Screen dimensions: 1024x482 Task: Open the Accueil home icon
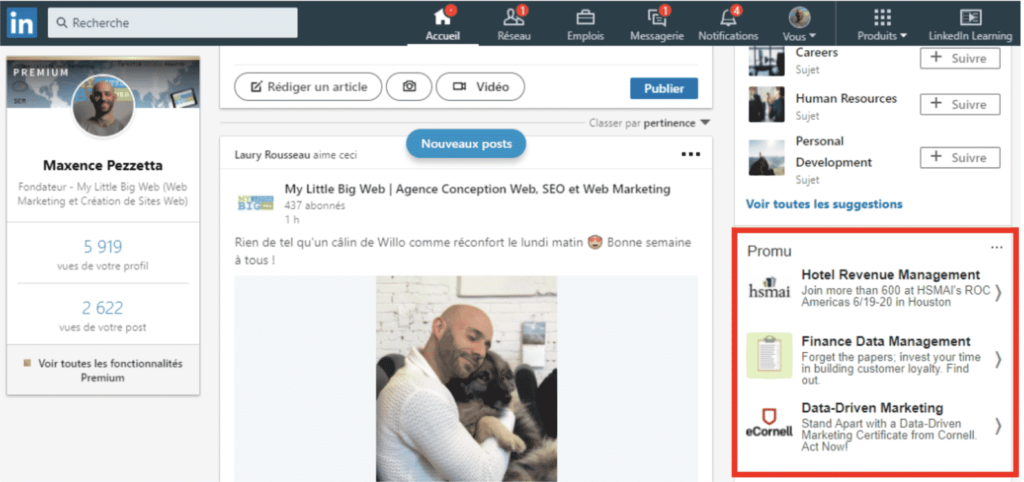pyautogui.click(x=443, y=18)
